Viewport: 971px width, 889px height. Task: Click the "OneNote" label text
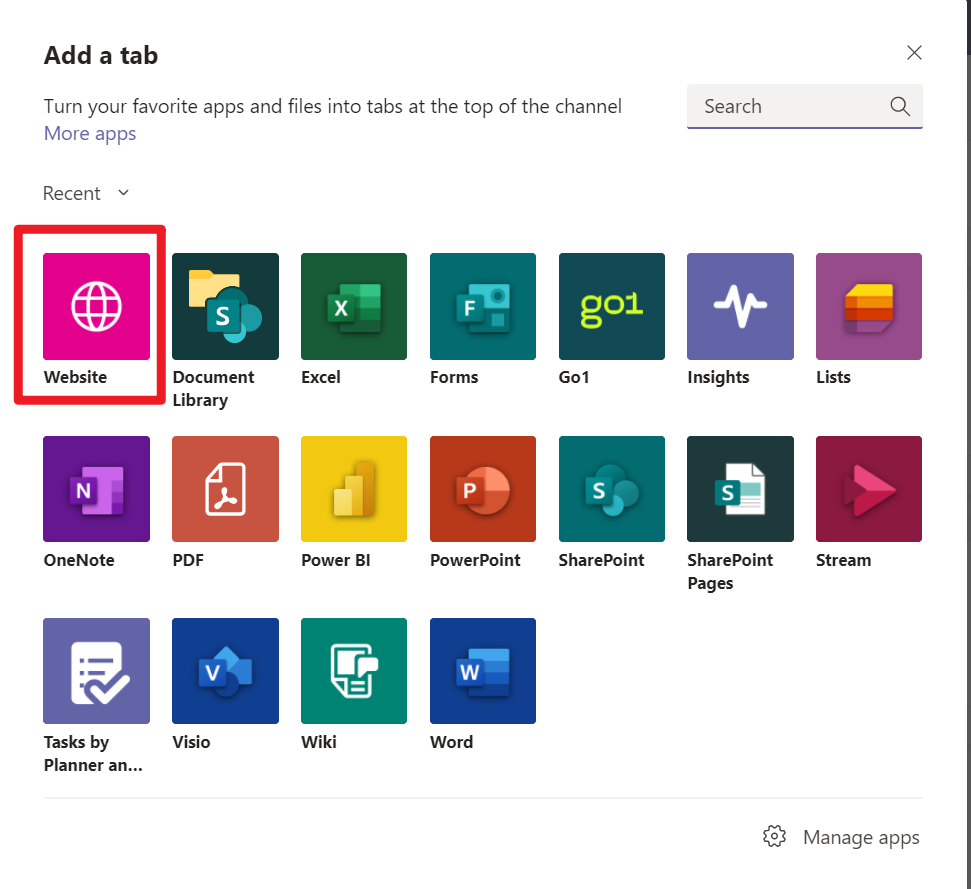click(x=79, y=560)
